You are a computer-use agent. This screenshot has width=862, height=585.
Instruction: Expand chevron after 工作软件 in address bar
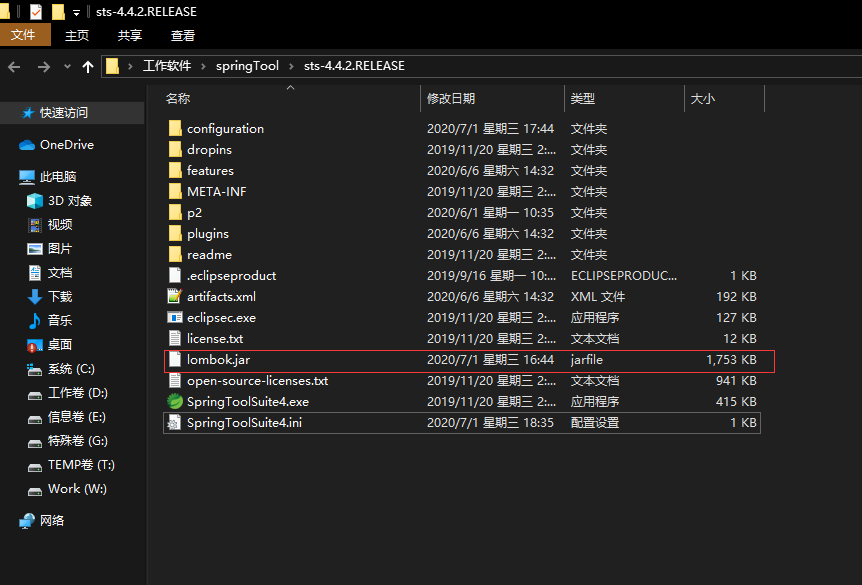(x=203, y=66)
